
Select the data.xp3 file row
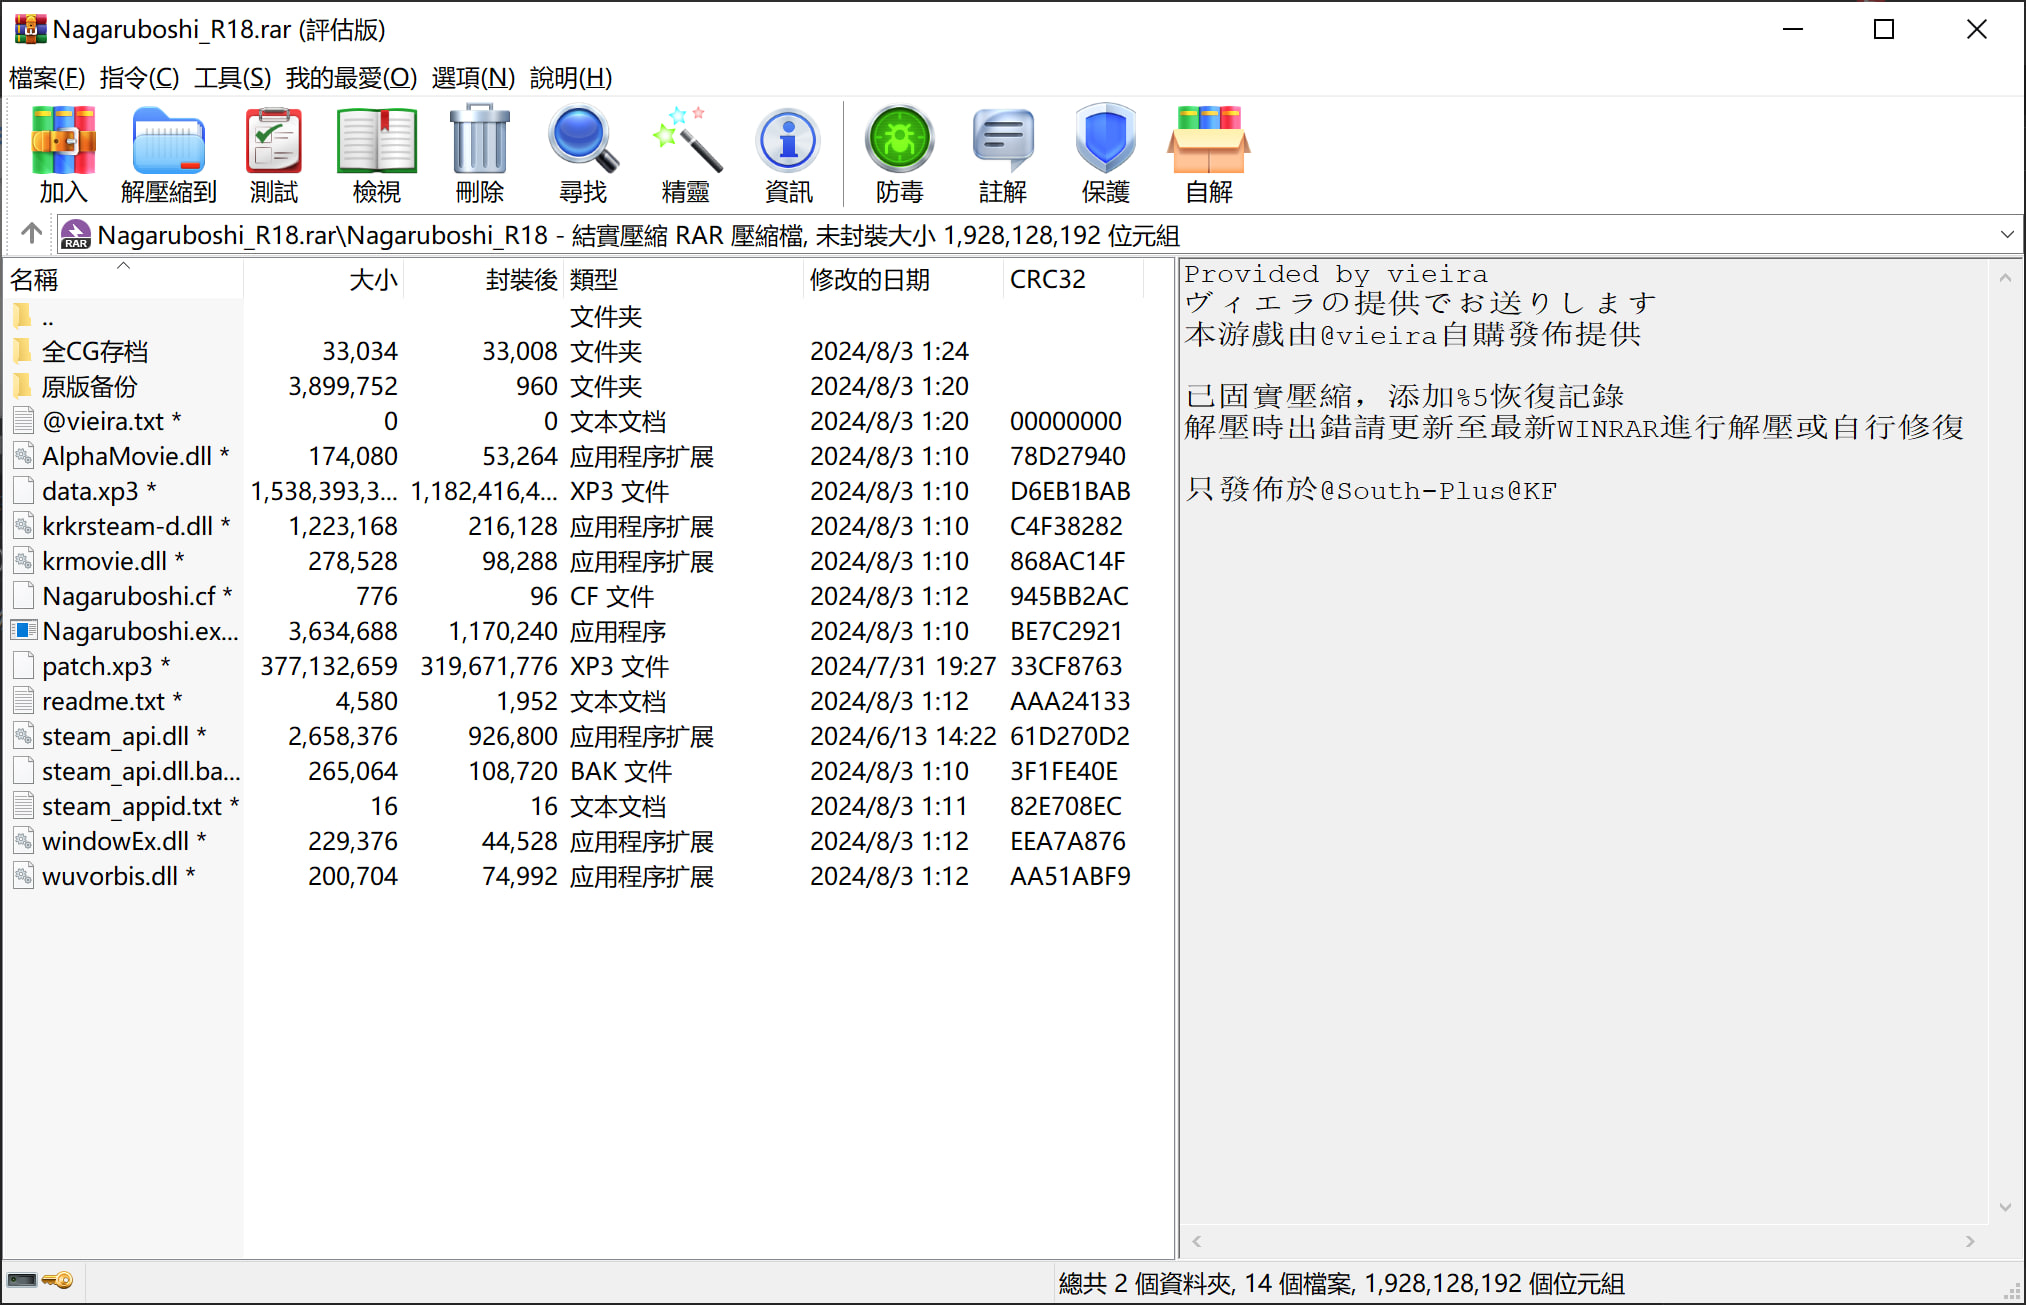click(90, 491)
